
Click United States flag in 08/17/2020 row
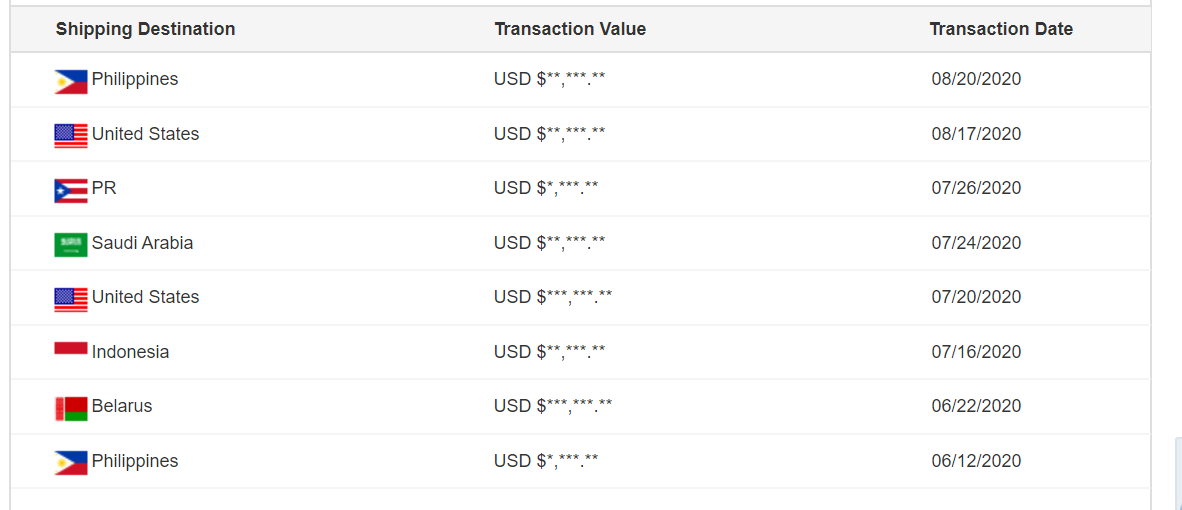point(71,136)
